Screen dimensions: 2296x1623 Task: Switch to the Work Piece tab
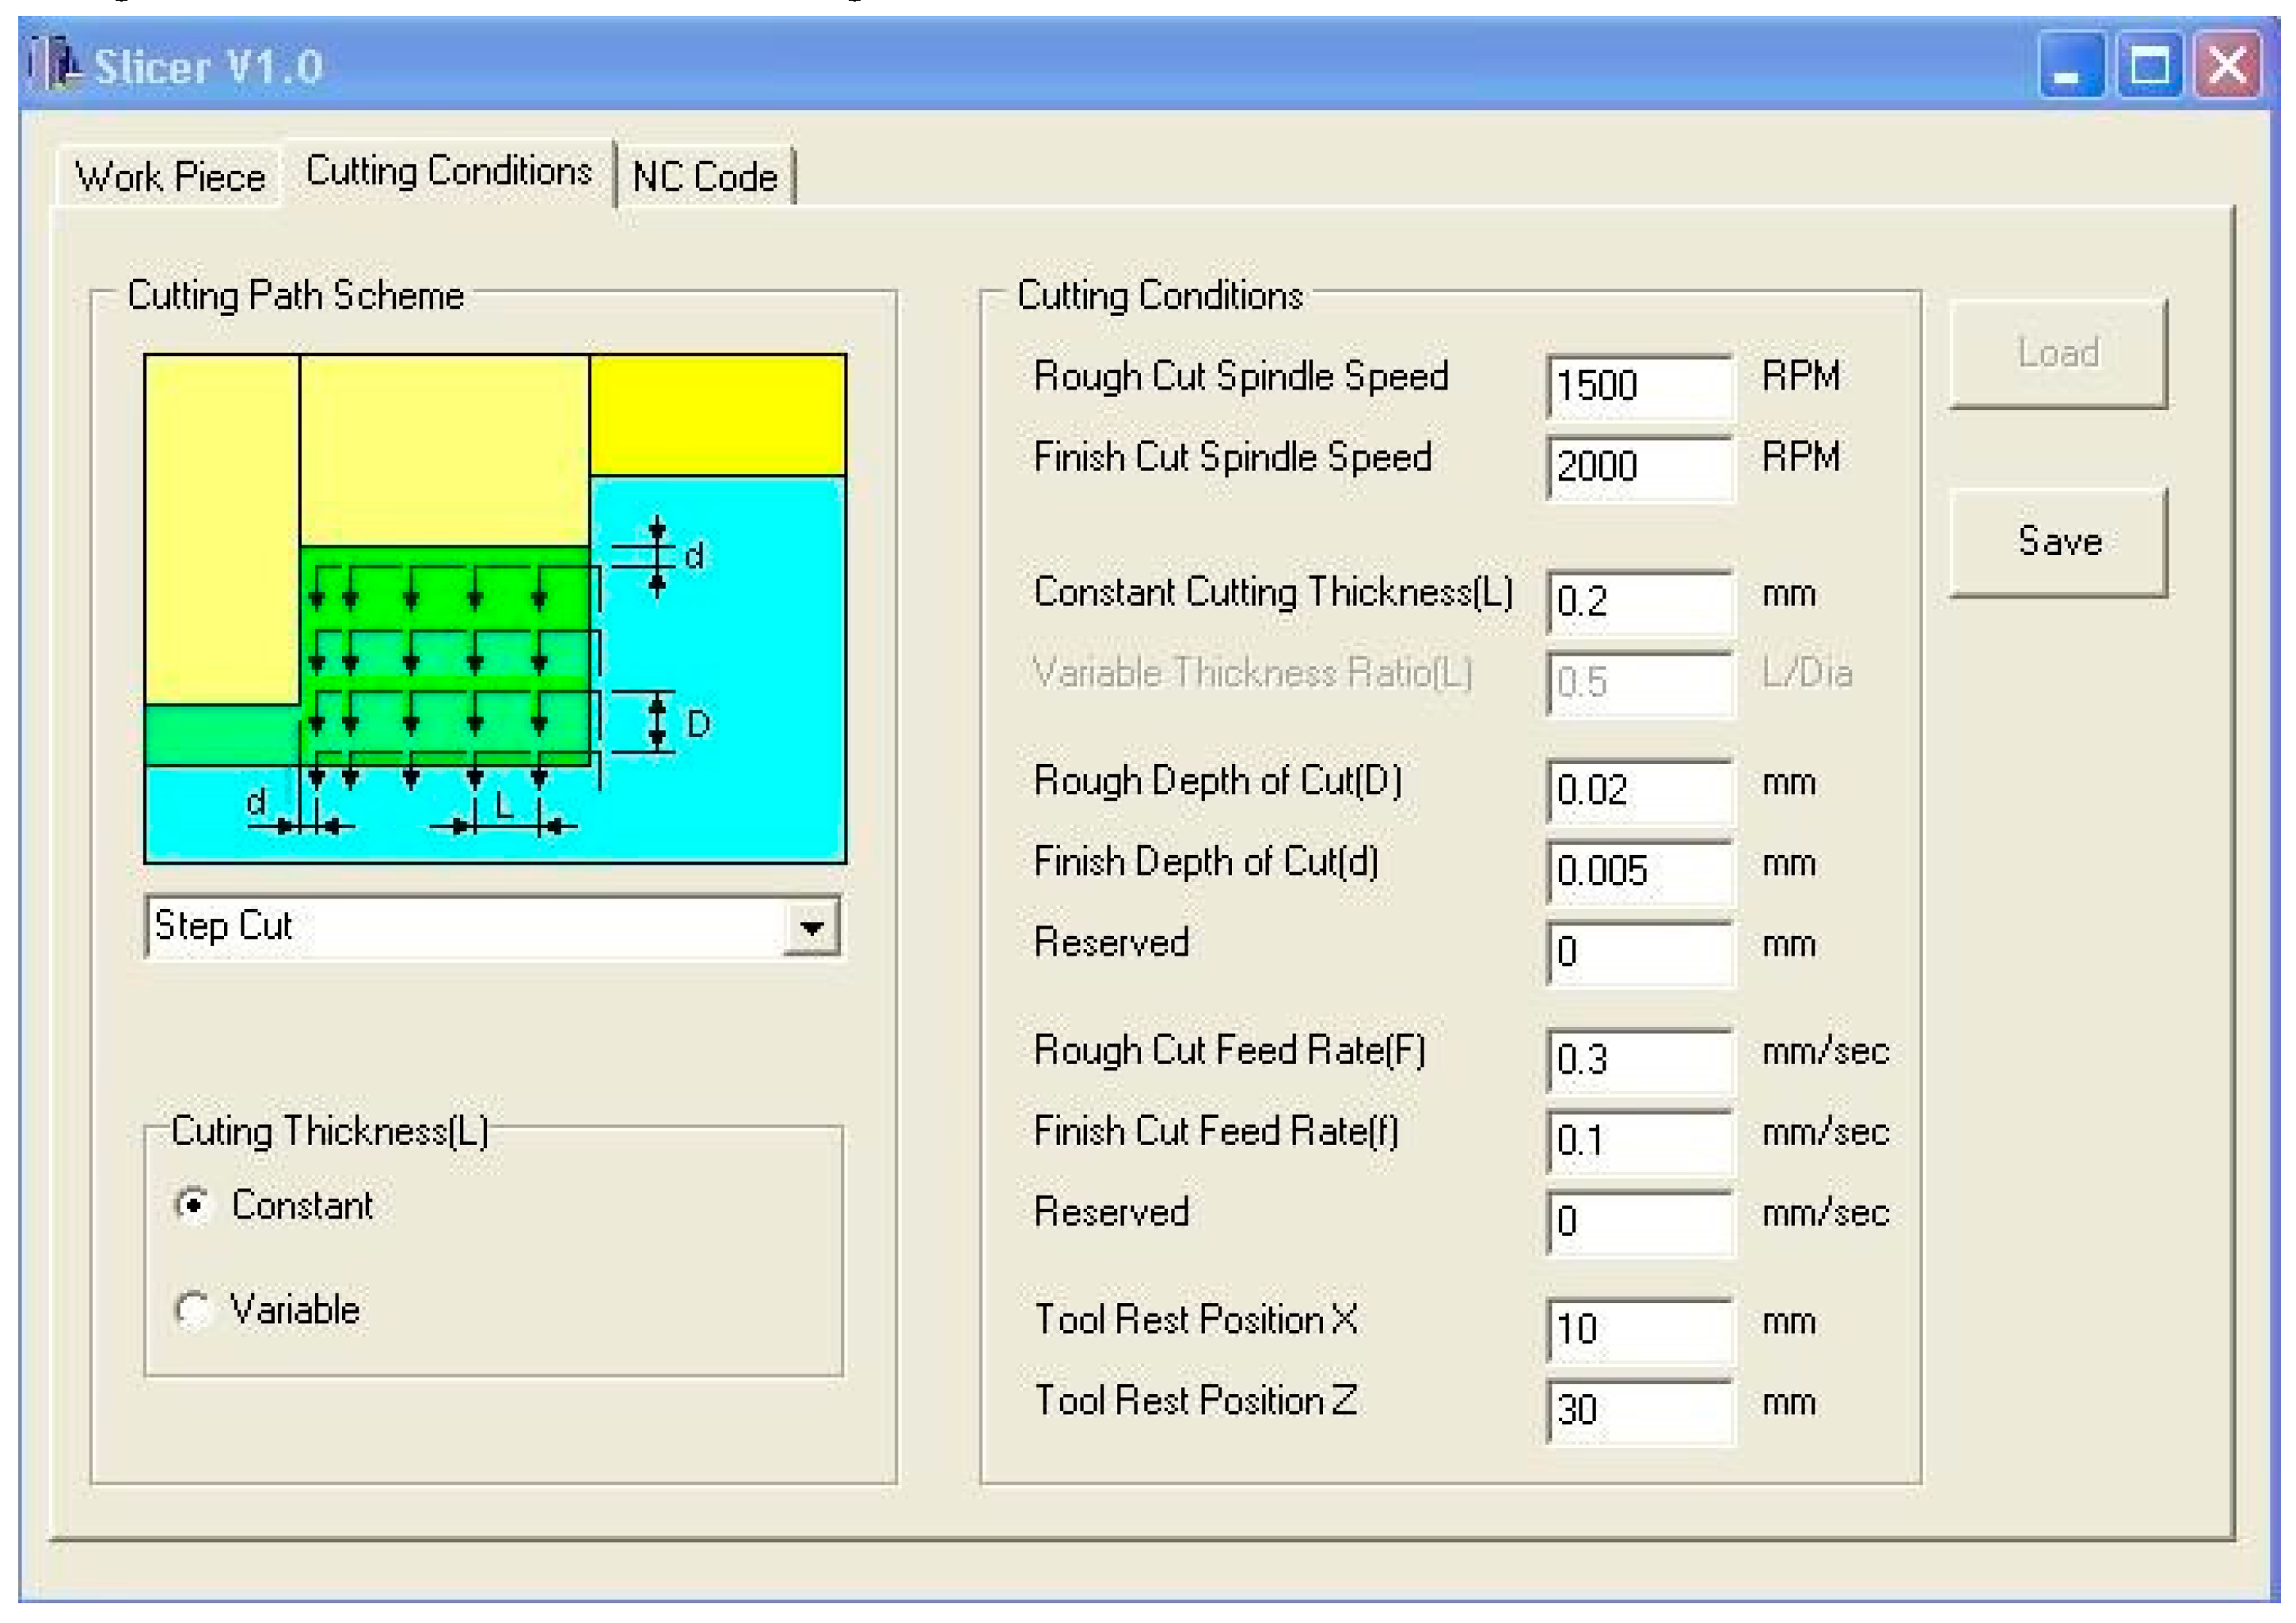pyautogui.click(x=170, y=177)
